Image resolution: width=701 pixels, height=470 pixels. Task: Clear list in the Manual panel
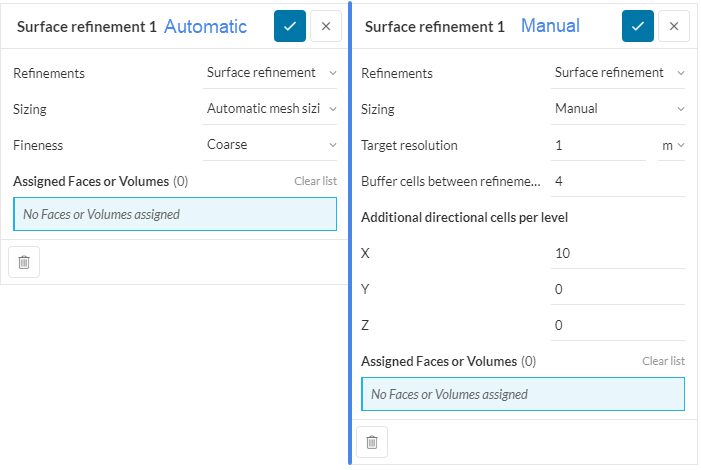[x=663, y=361]
